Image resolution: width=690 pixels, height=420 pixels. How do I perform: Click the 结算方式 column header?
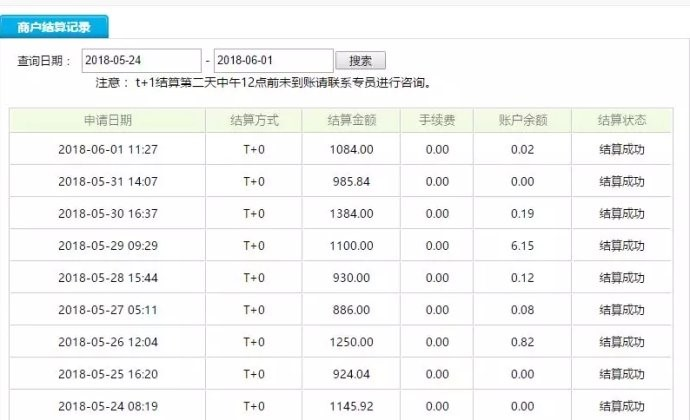point(254,120)
